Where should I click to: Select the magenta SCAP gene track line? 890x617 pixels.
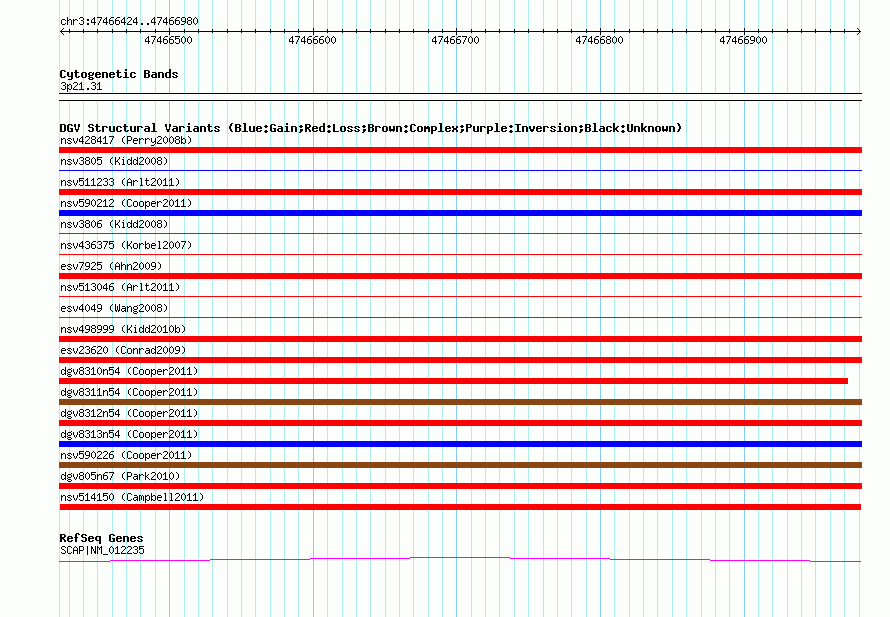[460, 560]
